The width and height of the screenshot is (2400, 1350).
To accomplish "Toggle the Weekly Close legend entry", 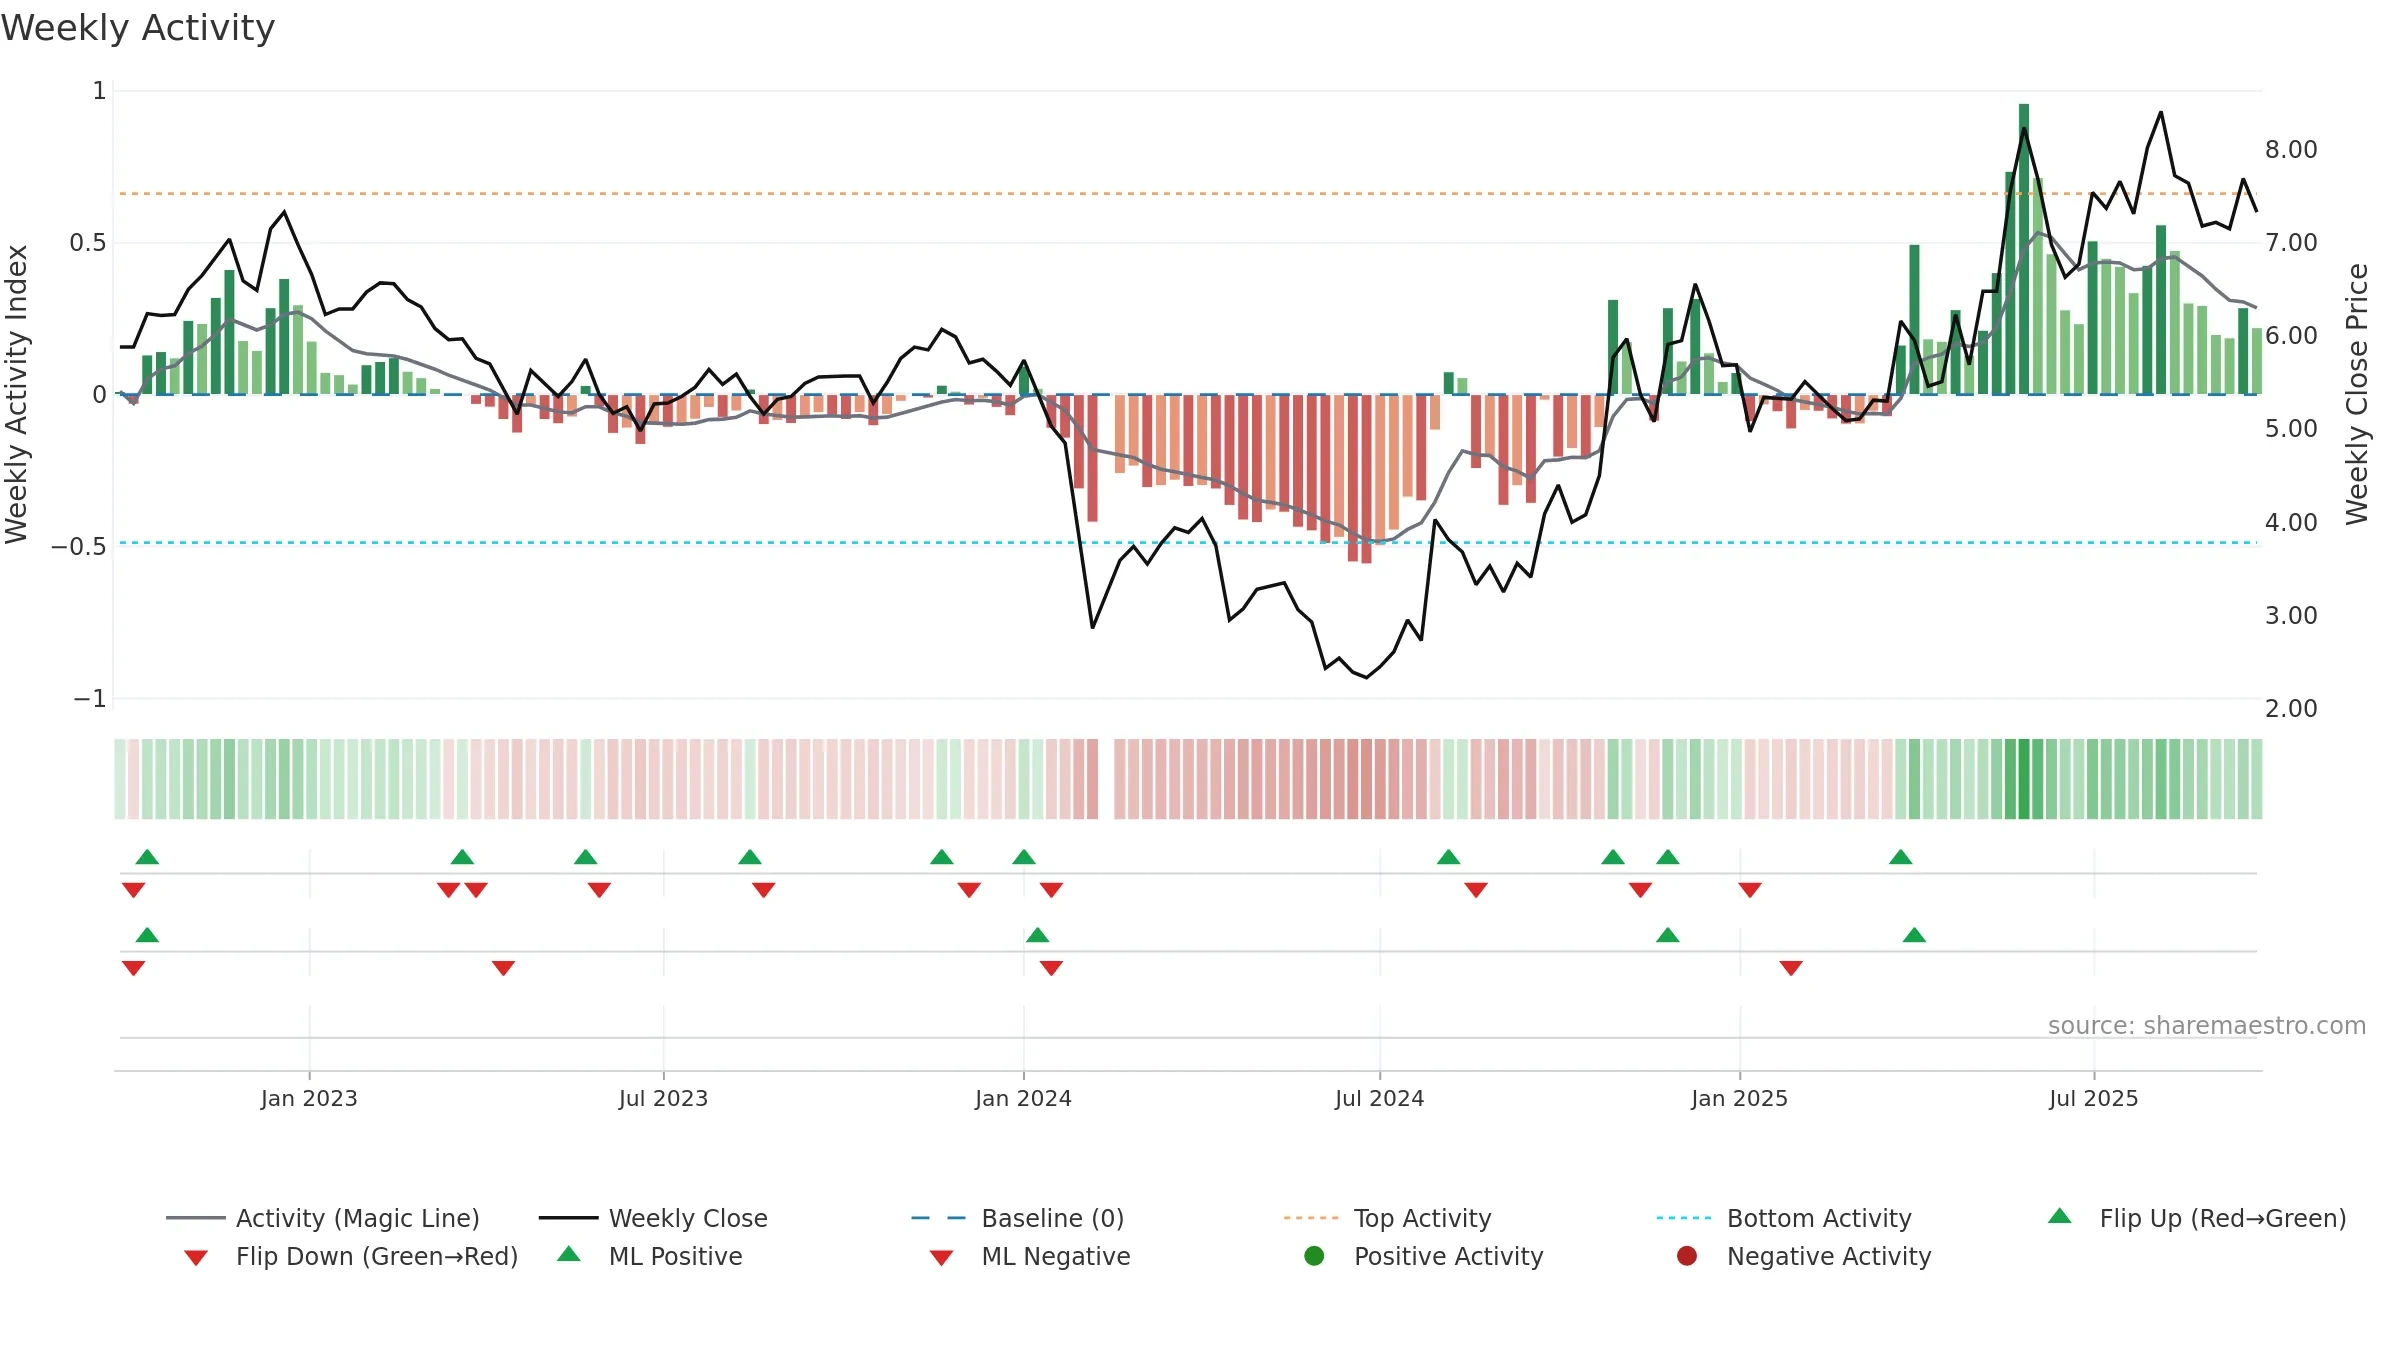I will click(x=653, y=1218).
